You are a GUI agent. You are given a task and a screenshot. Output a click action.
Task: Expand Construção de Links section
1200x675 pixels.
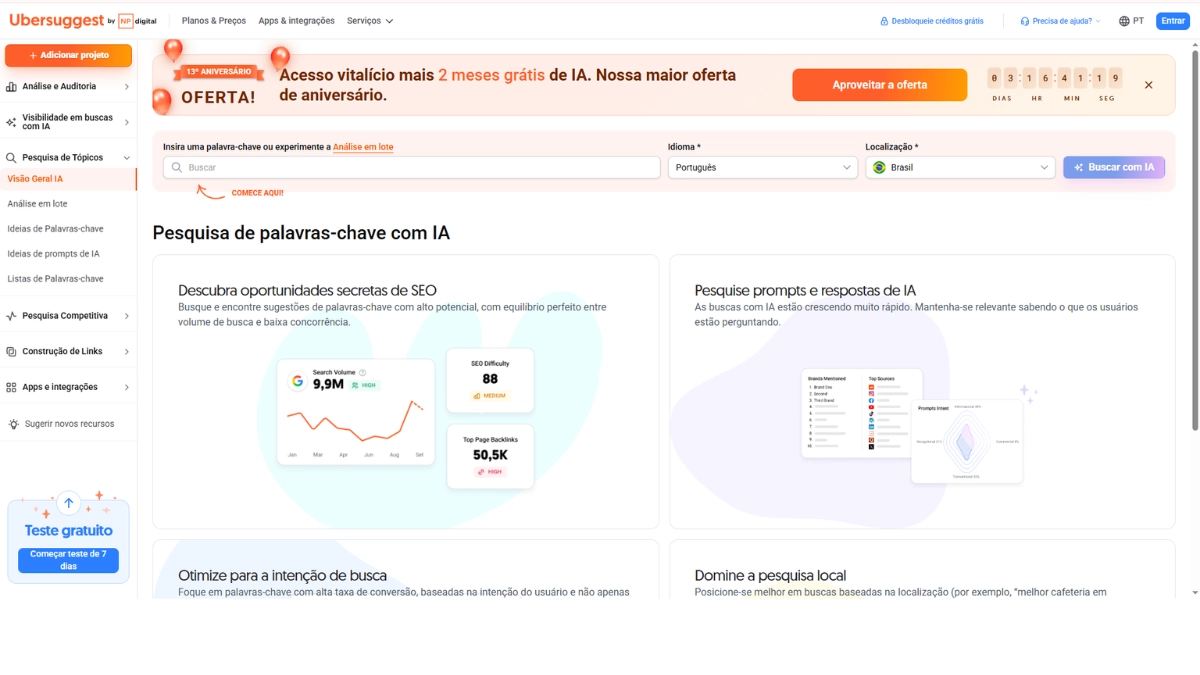127,352
